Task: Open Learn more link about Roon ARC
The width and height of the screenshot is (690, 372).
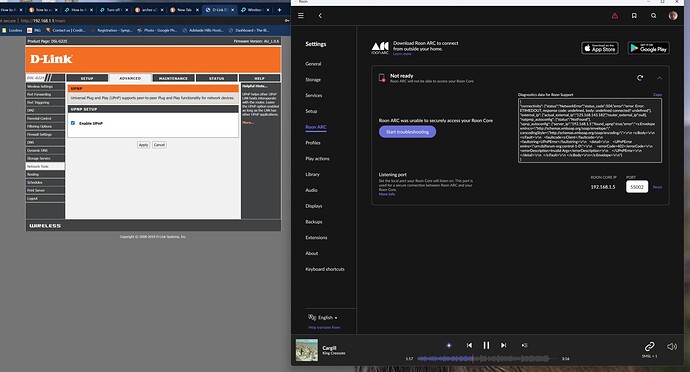Action: [x=402, y=54]
